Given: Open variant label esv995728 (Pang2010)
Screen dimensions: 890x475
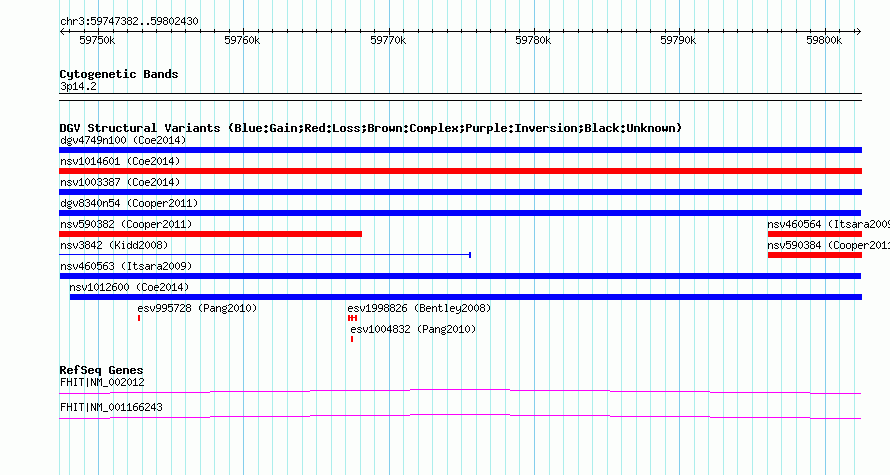Looking at the screenshot, I should tap(197, 308).
